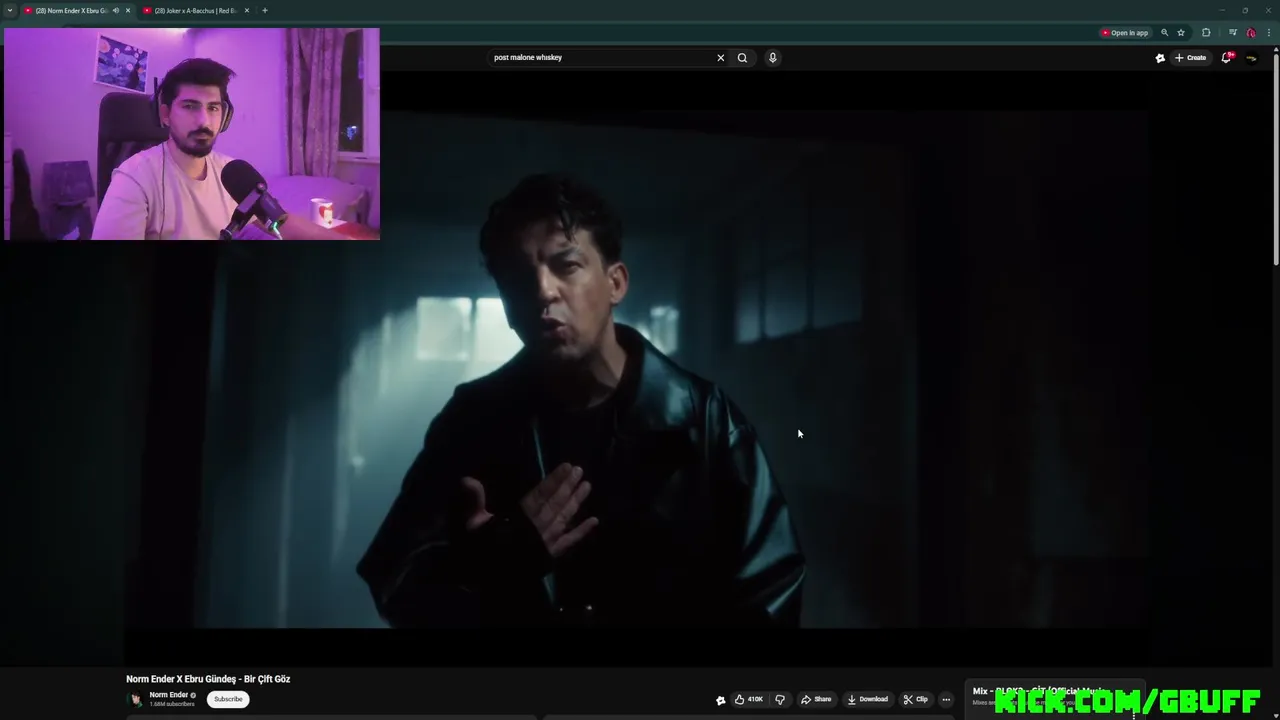Click the Open in app button

(1125, 33)
